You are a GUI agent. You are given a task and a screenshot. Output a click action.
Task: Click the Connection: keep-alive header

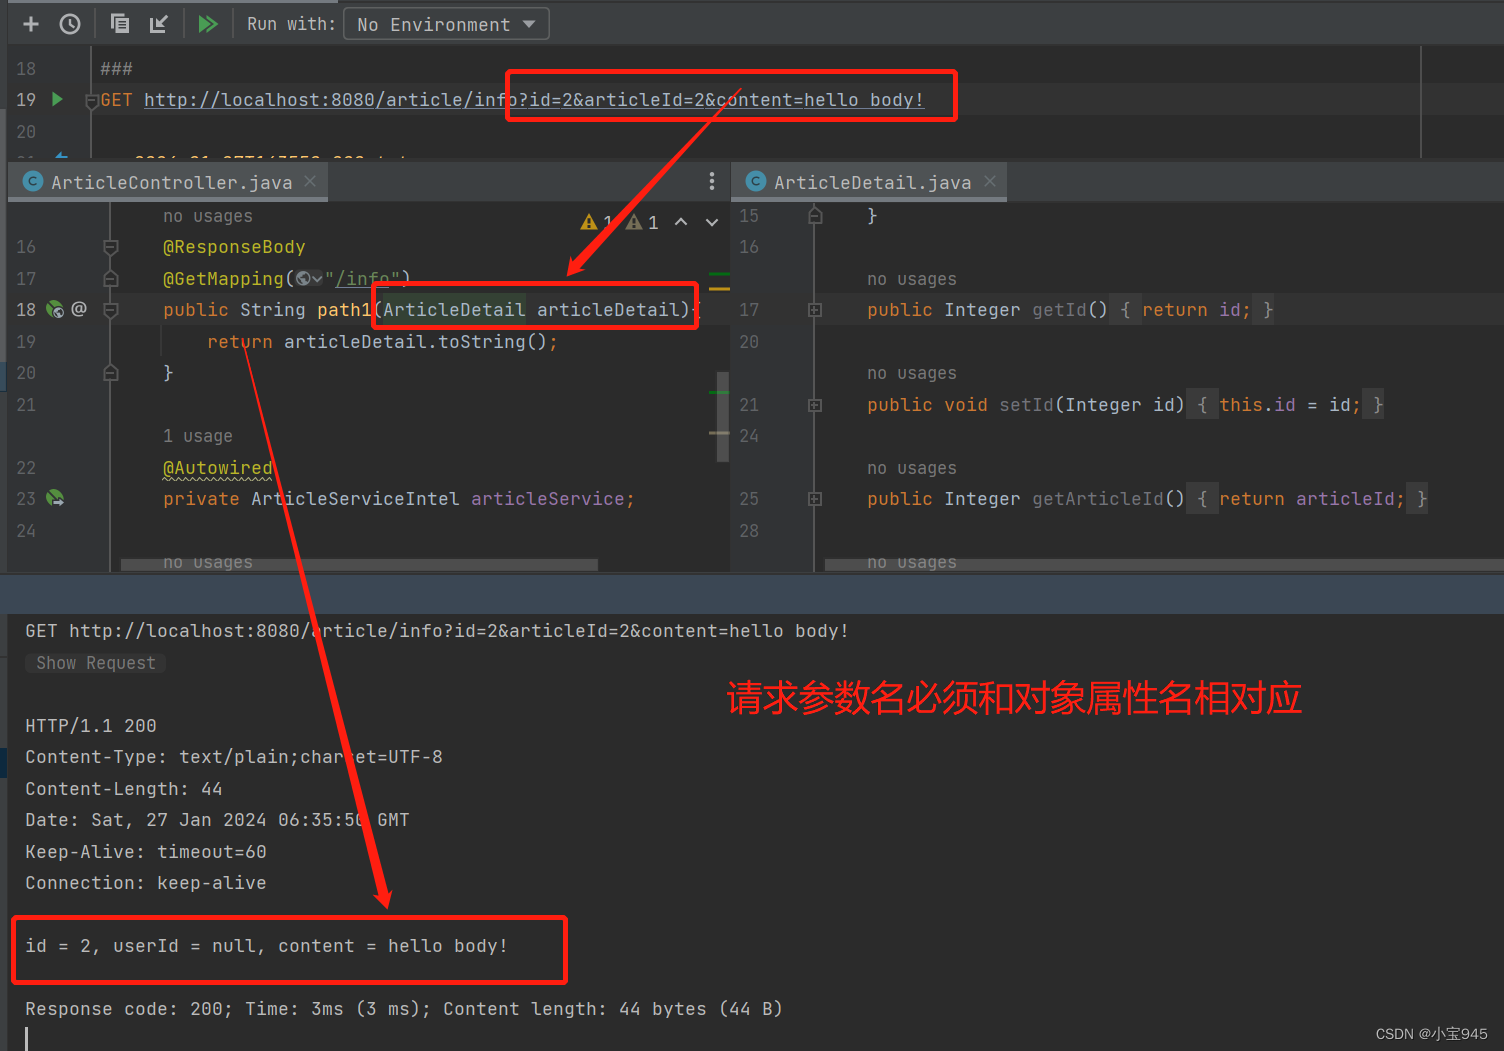146,883
